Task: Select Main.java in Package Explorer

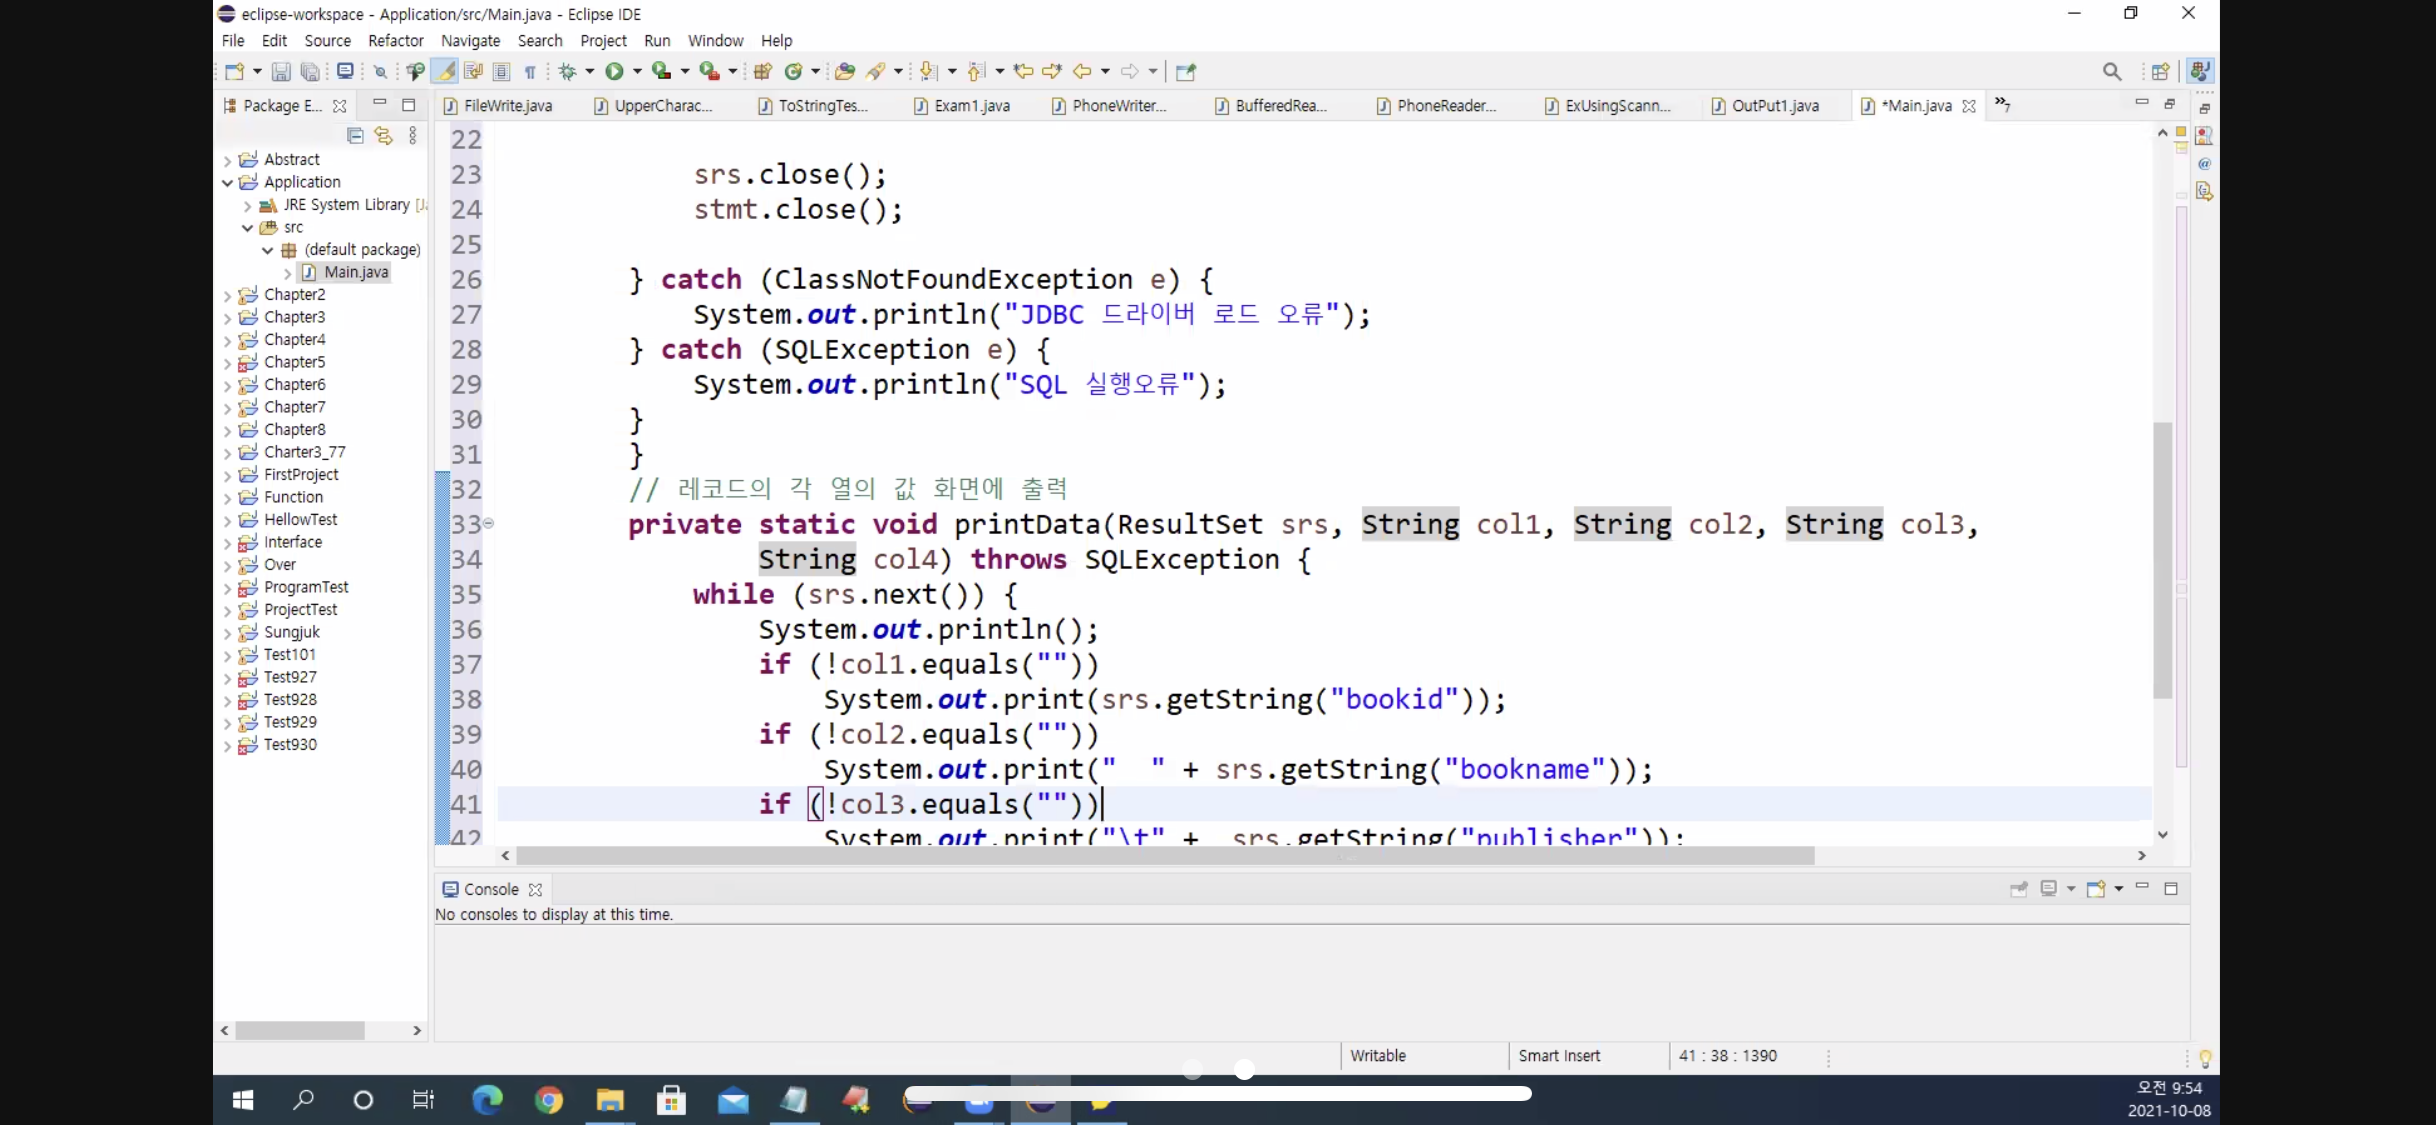Action: (x=355, y=272)
